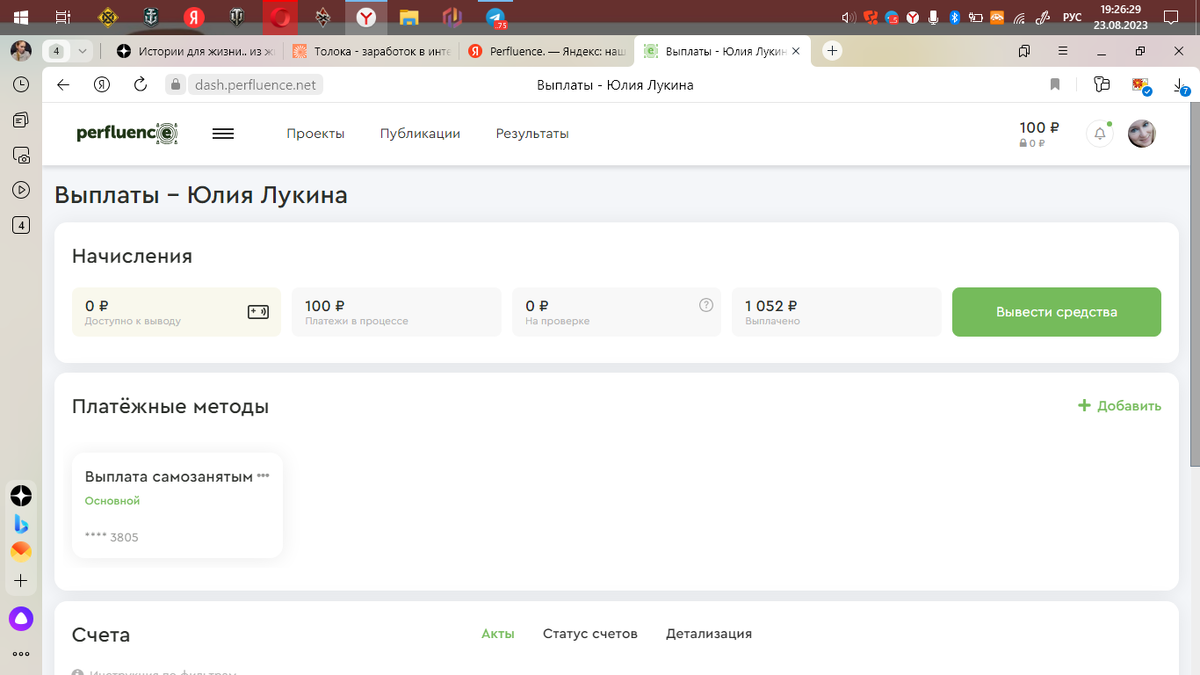Select the Выплата самозанятым payment card

(177, 505)
